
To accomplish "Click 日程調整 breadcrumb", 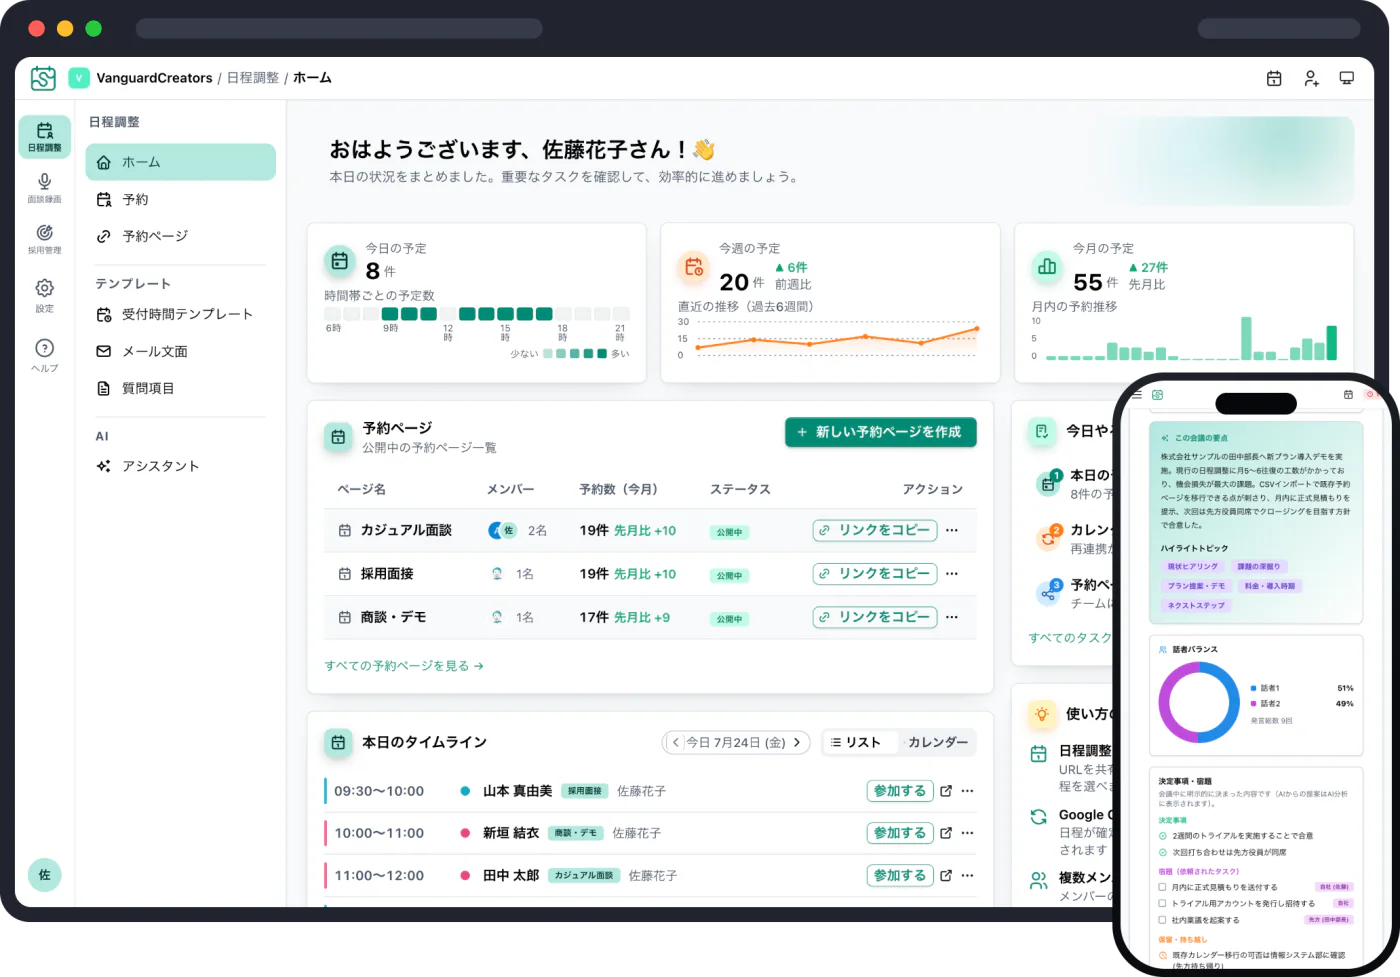I will pyautogui.click(x=253, y=78).
